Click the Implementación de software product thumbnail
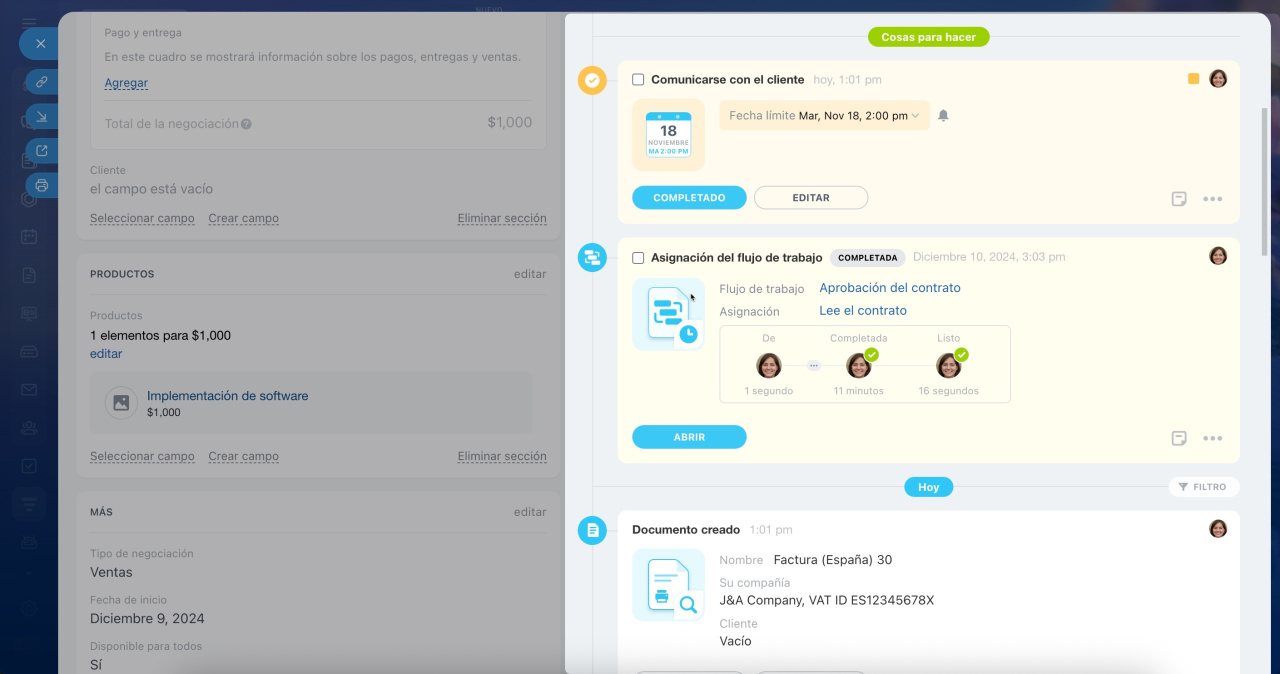1280x674 pixels. pyautogui.click(x=121, y=403)
